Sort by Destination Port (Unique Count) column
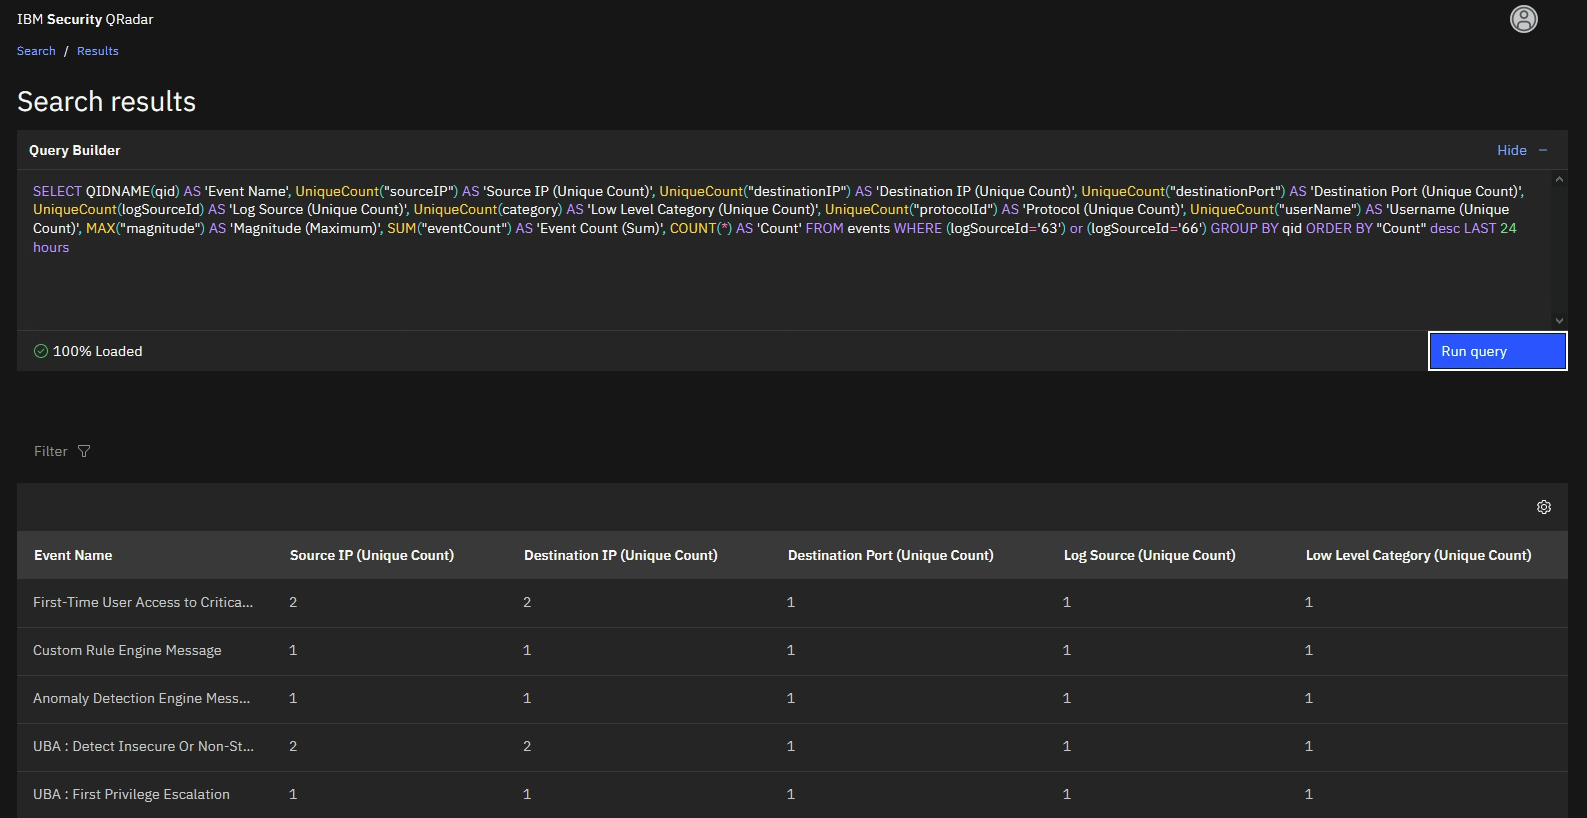The image size is (1587, 818). coord(890,555)
